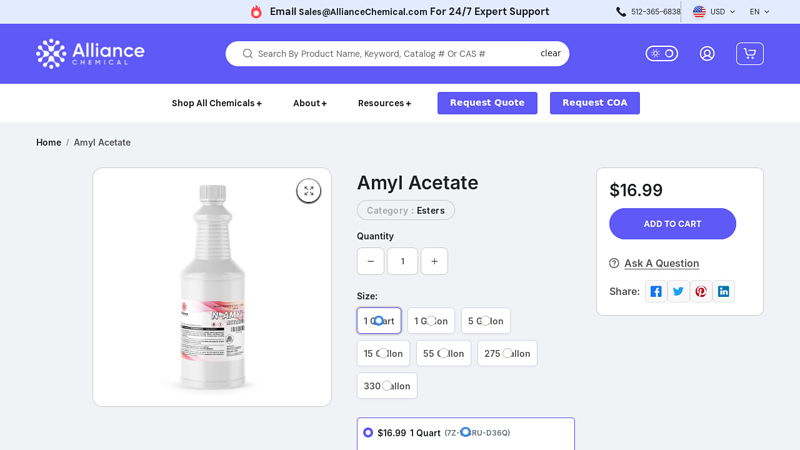Select the 1 Quart size
Screen dimensions: 800x450
[x=379, y=321]
